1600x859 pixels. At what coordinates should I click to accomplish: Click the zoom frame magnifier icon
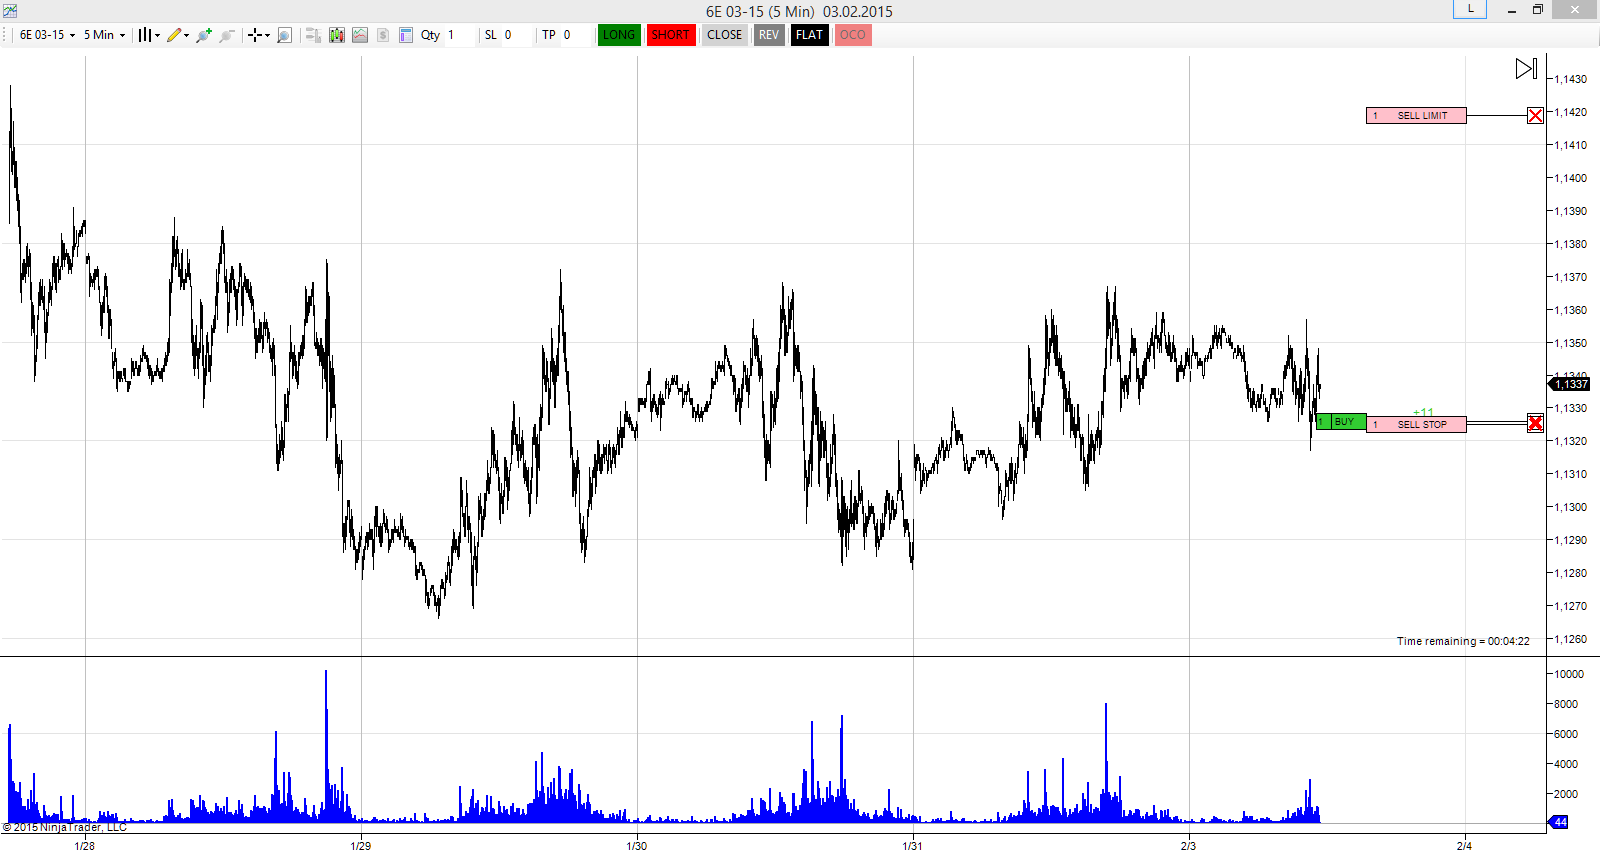pyautogui.click(x=284, y=35)
